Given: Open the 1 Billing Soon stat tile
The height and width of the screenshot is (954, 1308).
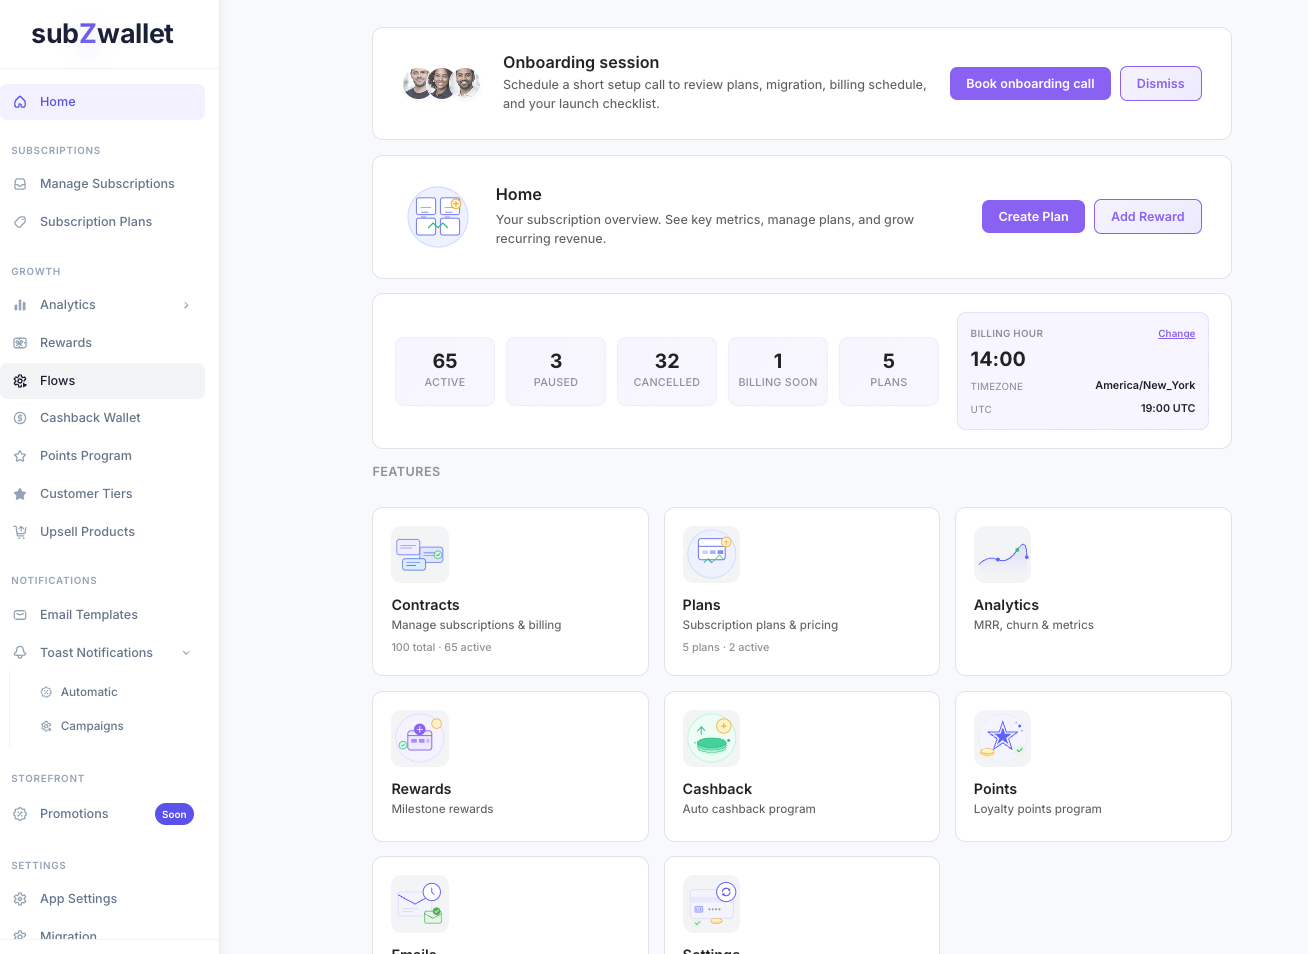Looking at the screenshot, I should pyautogui.click(x=778, y=371).
